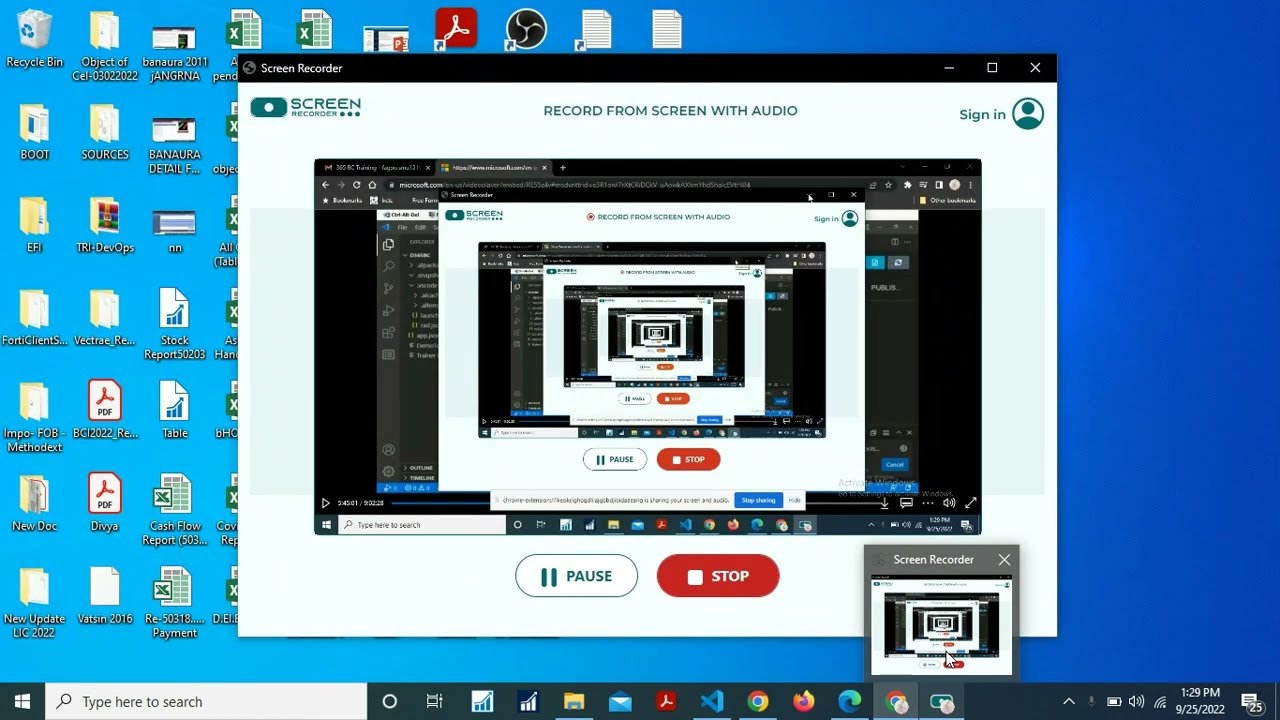Open the Mail app on taskbar

click(620, 702)
